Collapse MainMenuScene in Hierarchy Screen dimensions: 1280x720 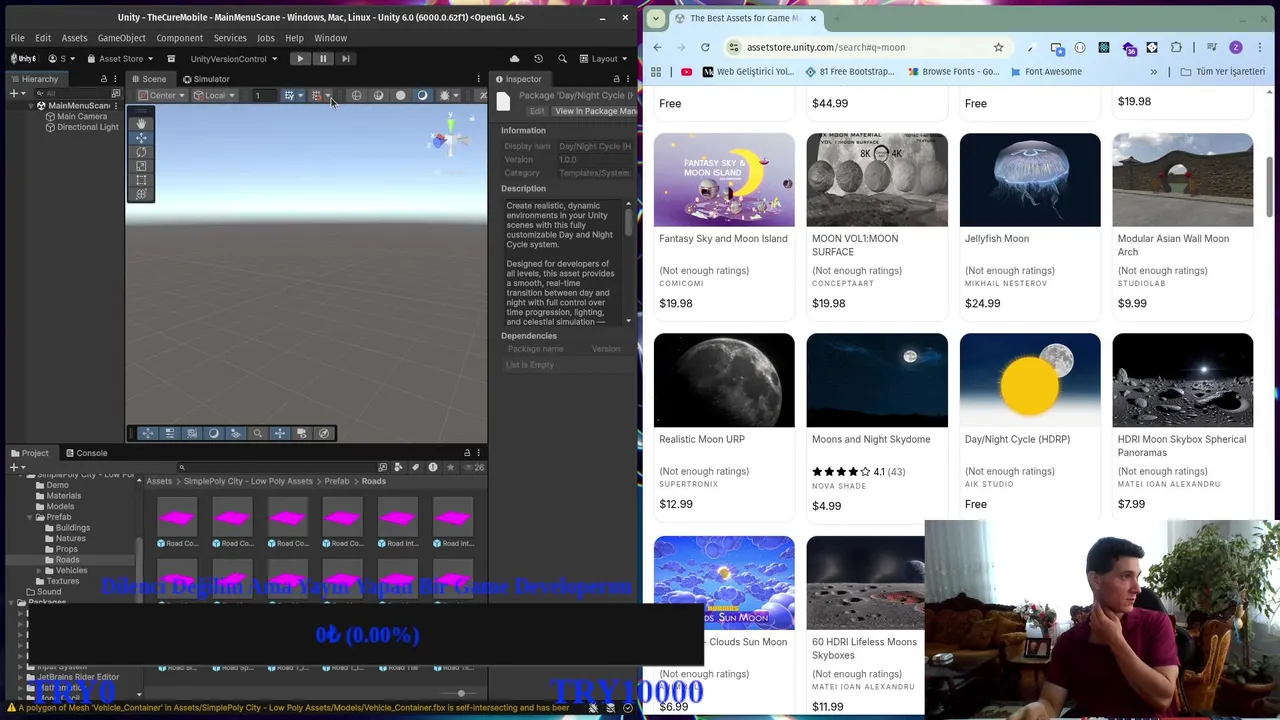tap(31, 106)
